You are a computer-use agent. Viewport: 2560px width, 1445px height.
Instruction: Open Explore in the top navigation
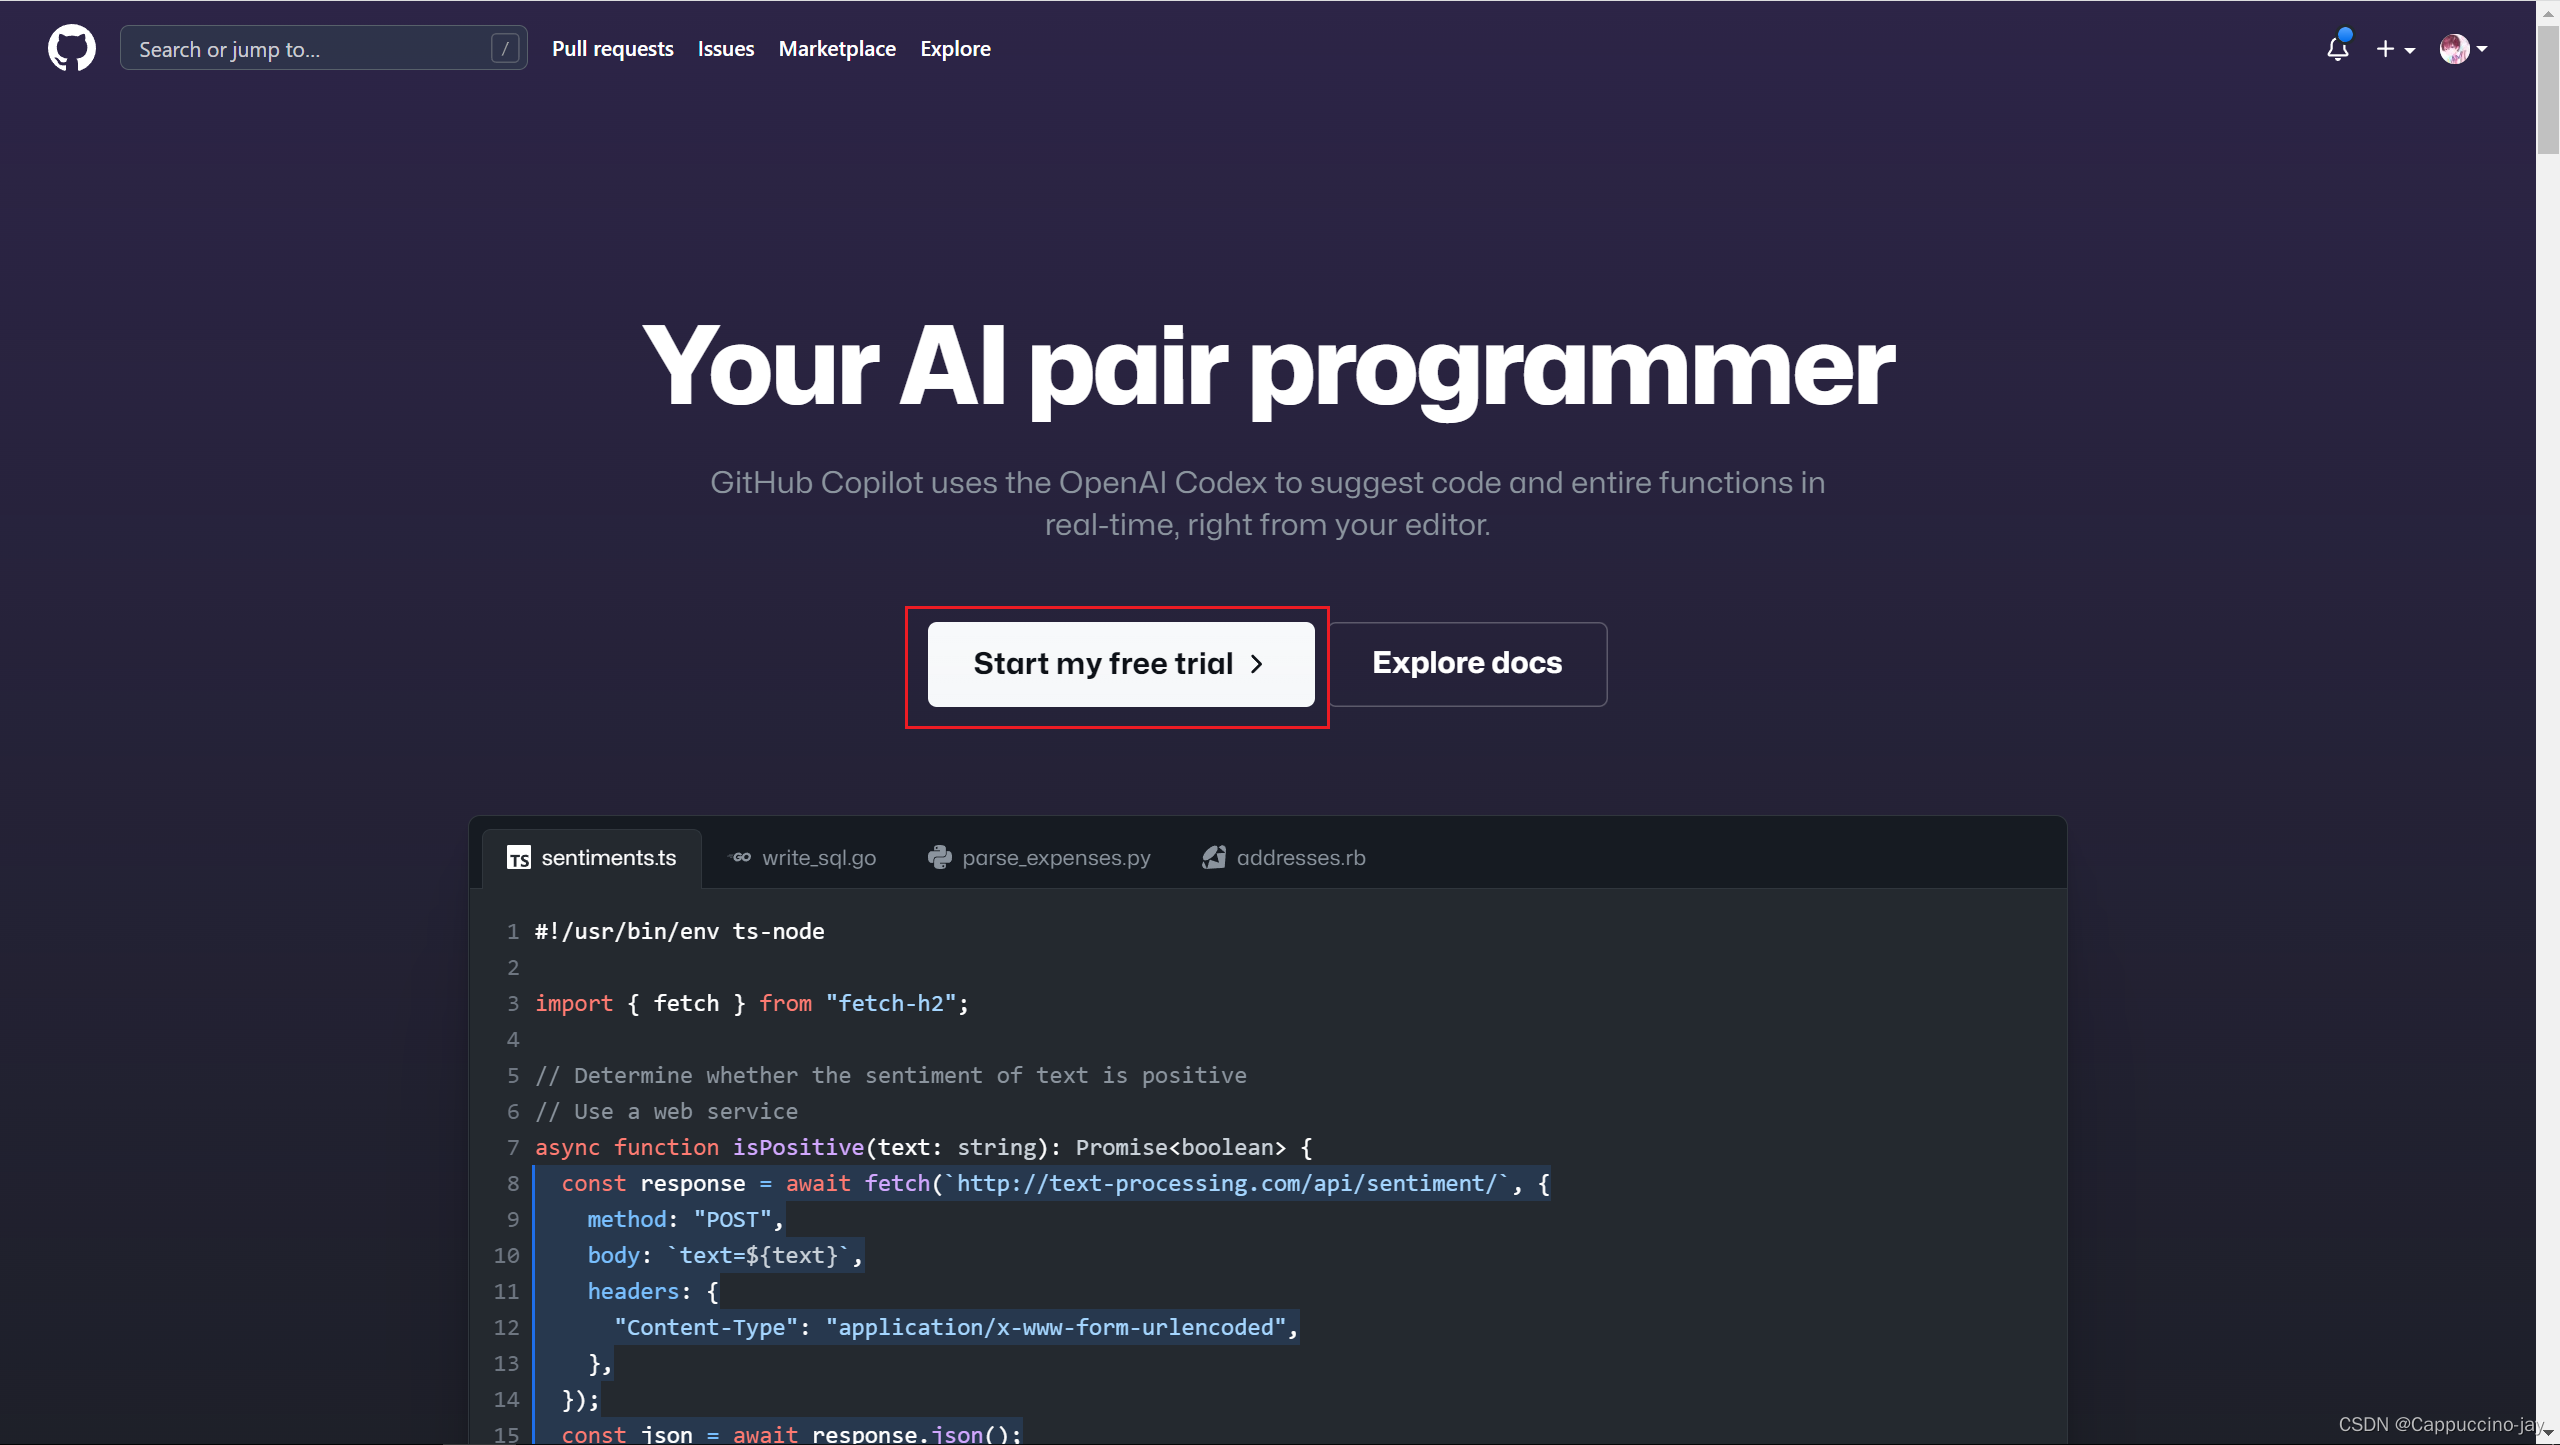click(x=955, y=48)
